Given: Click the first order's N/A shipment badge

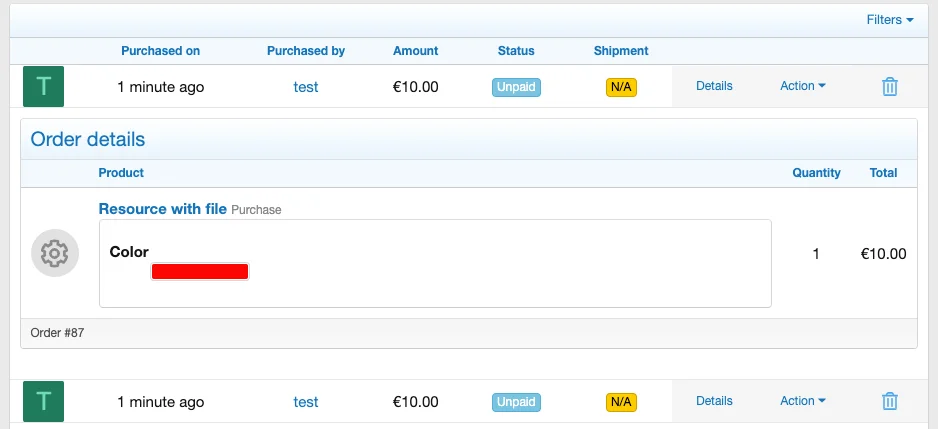Looking at the screenshot, I should coord(621,87).
